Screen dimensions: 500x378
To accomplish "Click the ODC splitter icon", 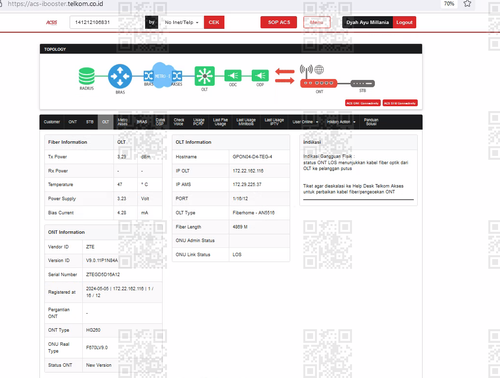I will (233, 76).
